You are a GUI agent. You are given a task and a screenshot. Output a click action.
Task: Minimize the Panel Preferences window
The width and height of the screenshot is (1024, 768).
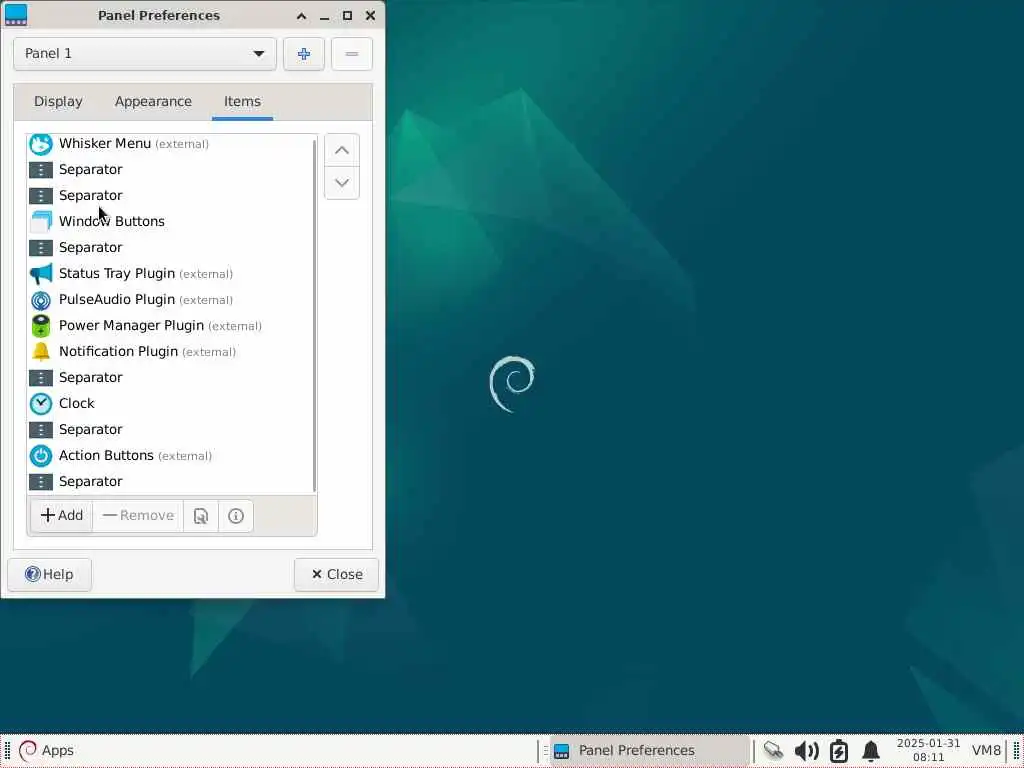point(325,16)
